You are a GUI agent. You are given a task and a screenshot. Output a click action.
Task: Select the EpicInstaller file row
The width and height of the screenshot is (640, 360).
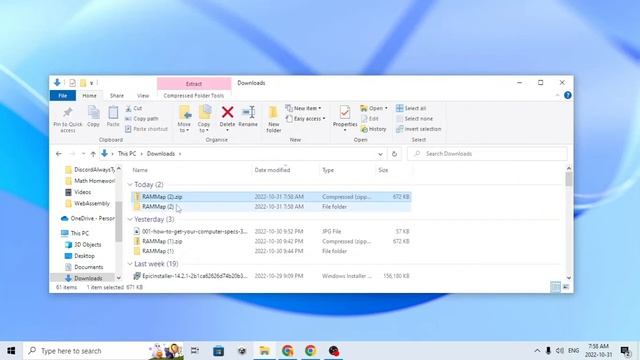pyautogui.click(x=271, y=276)
